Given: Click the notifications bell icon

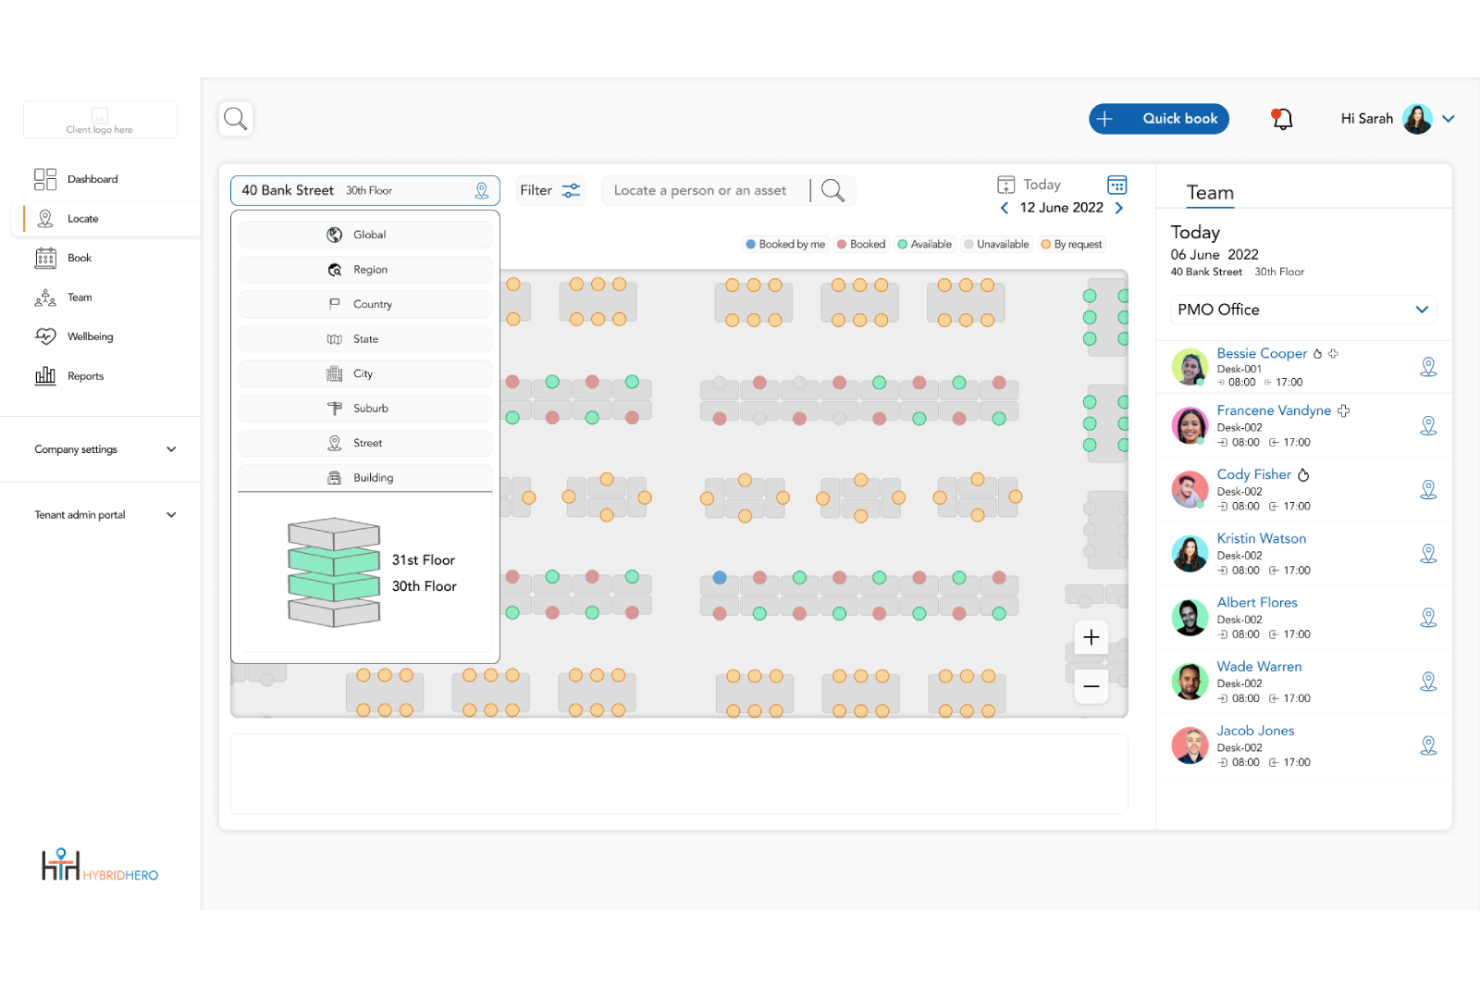Looking at the screenshot, I should pos(1281,118).
